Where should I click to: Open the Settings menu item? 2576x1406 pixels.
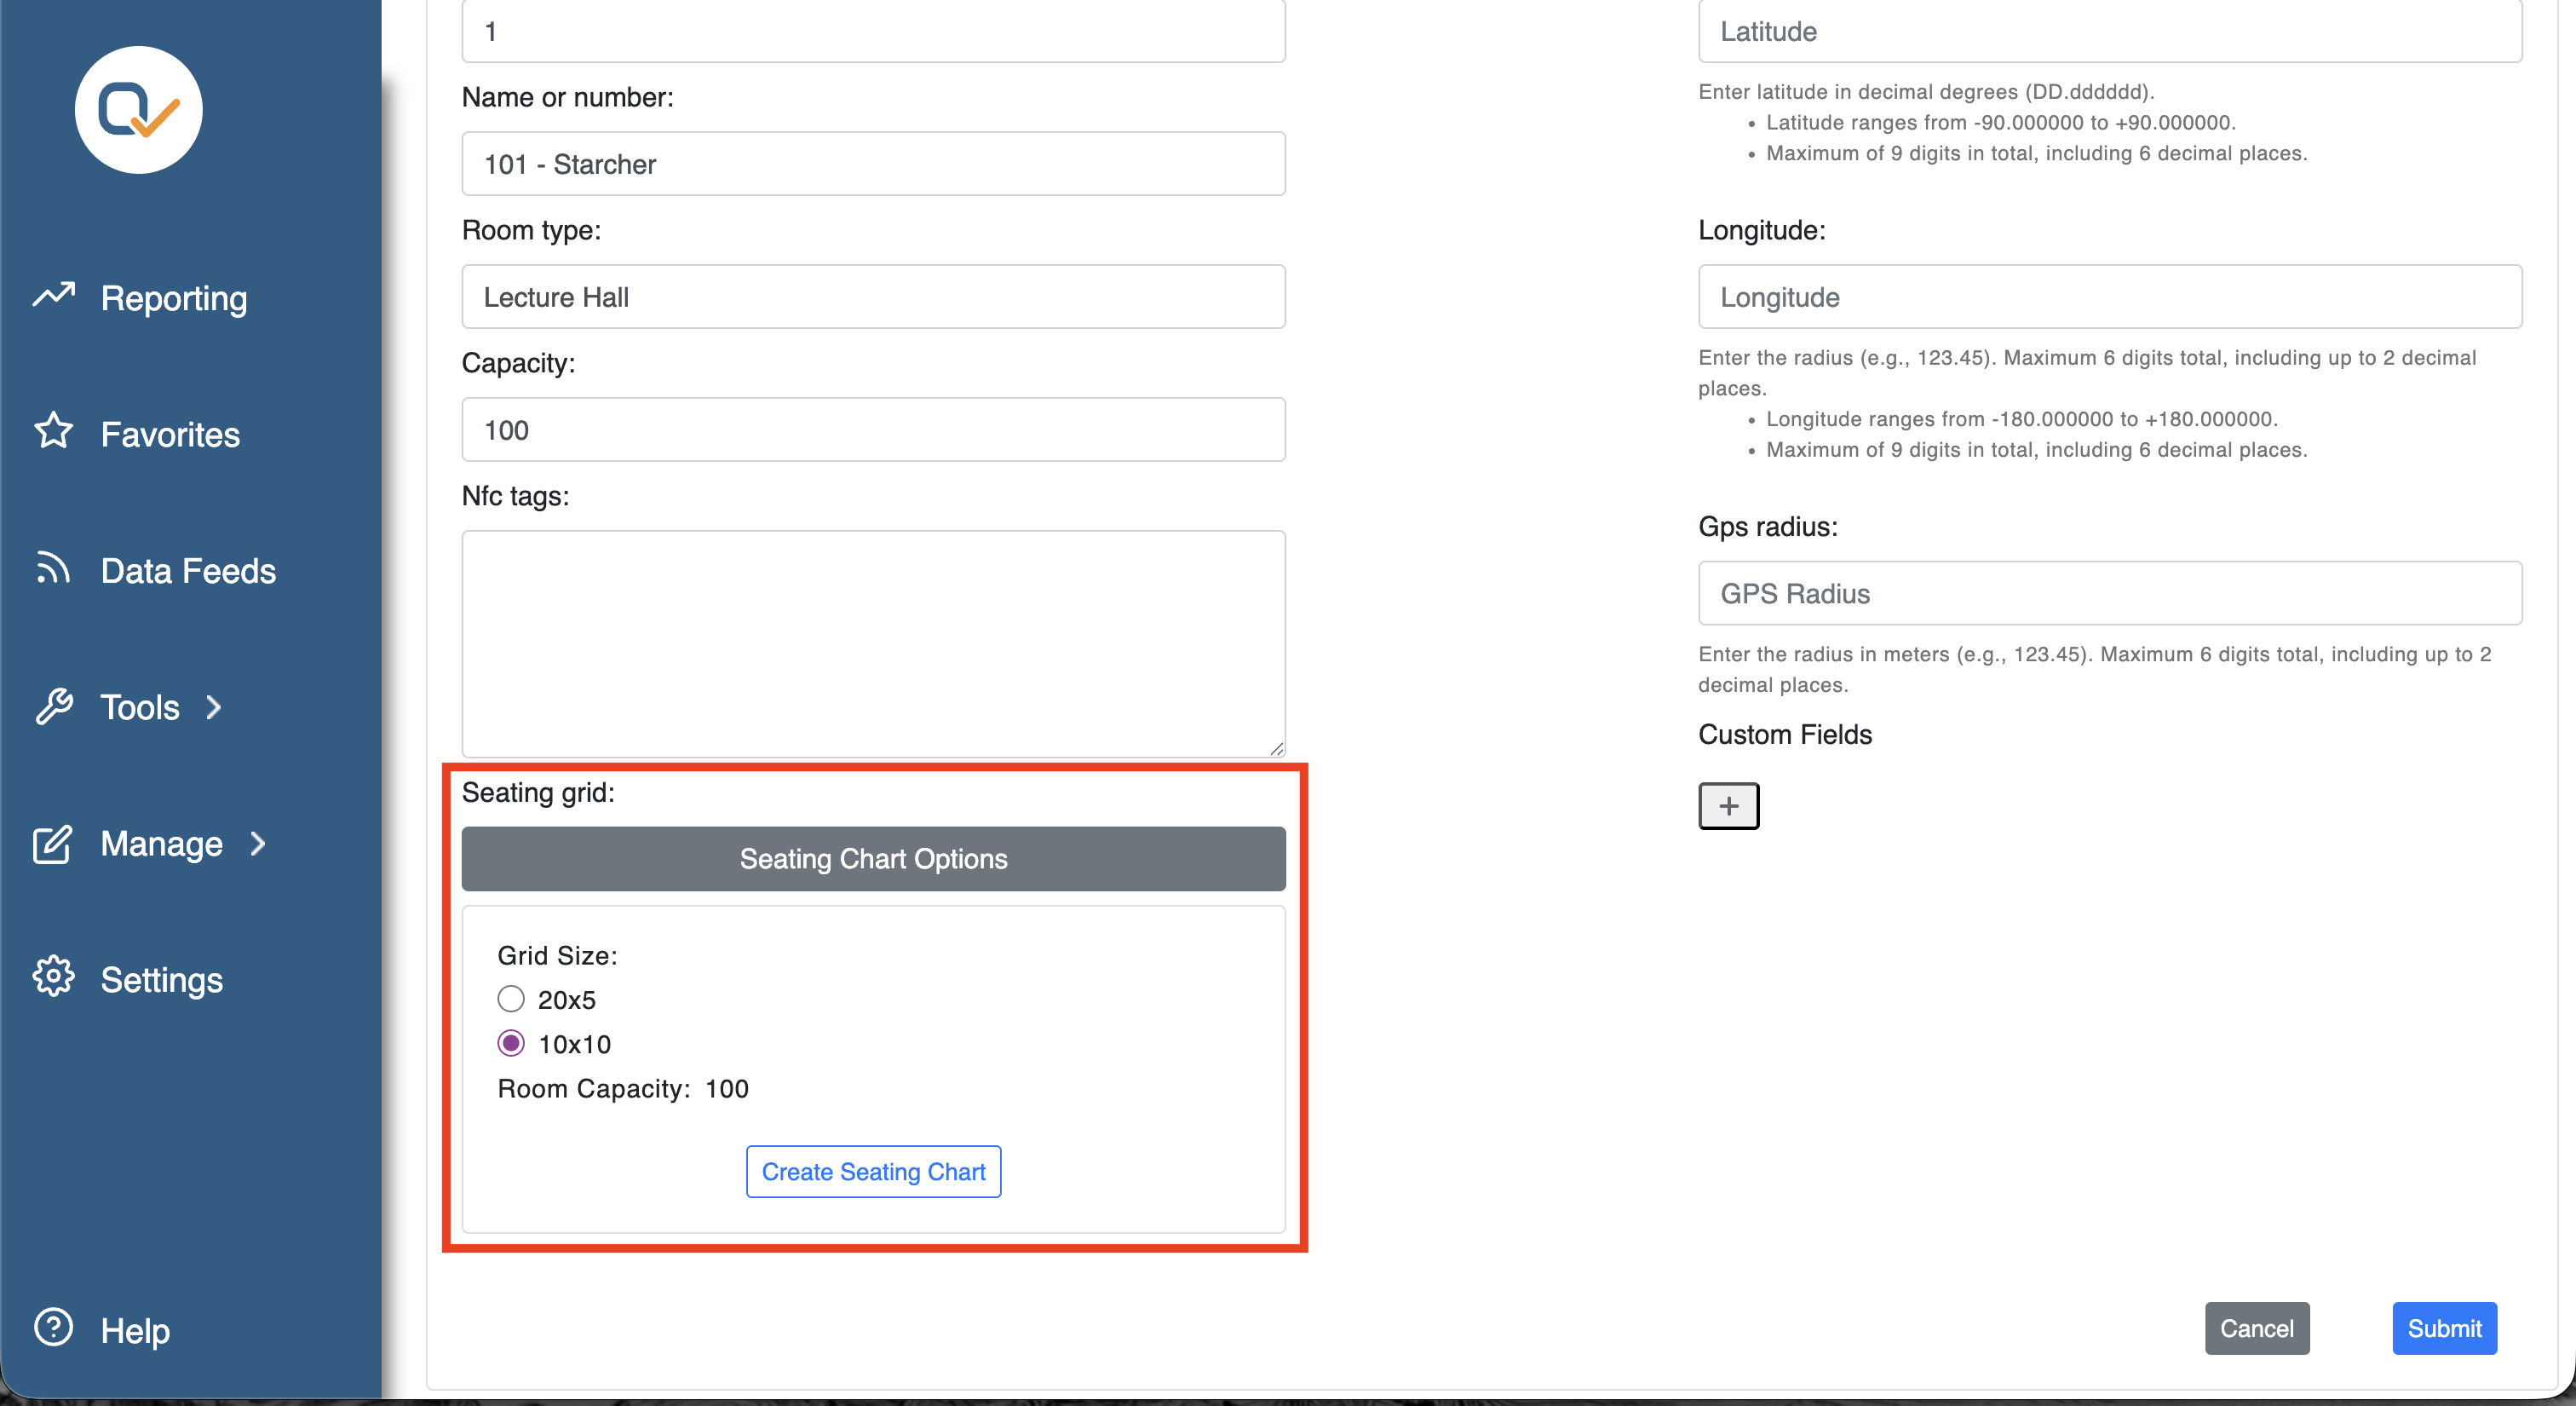click(x=162, y=980)
